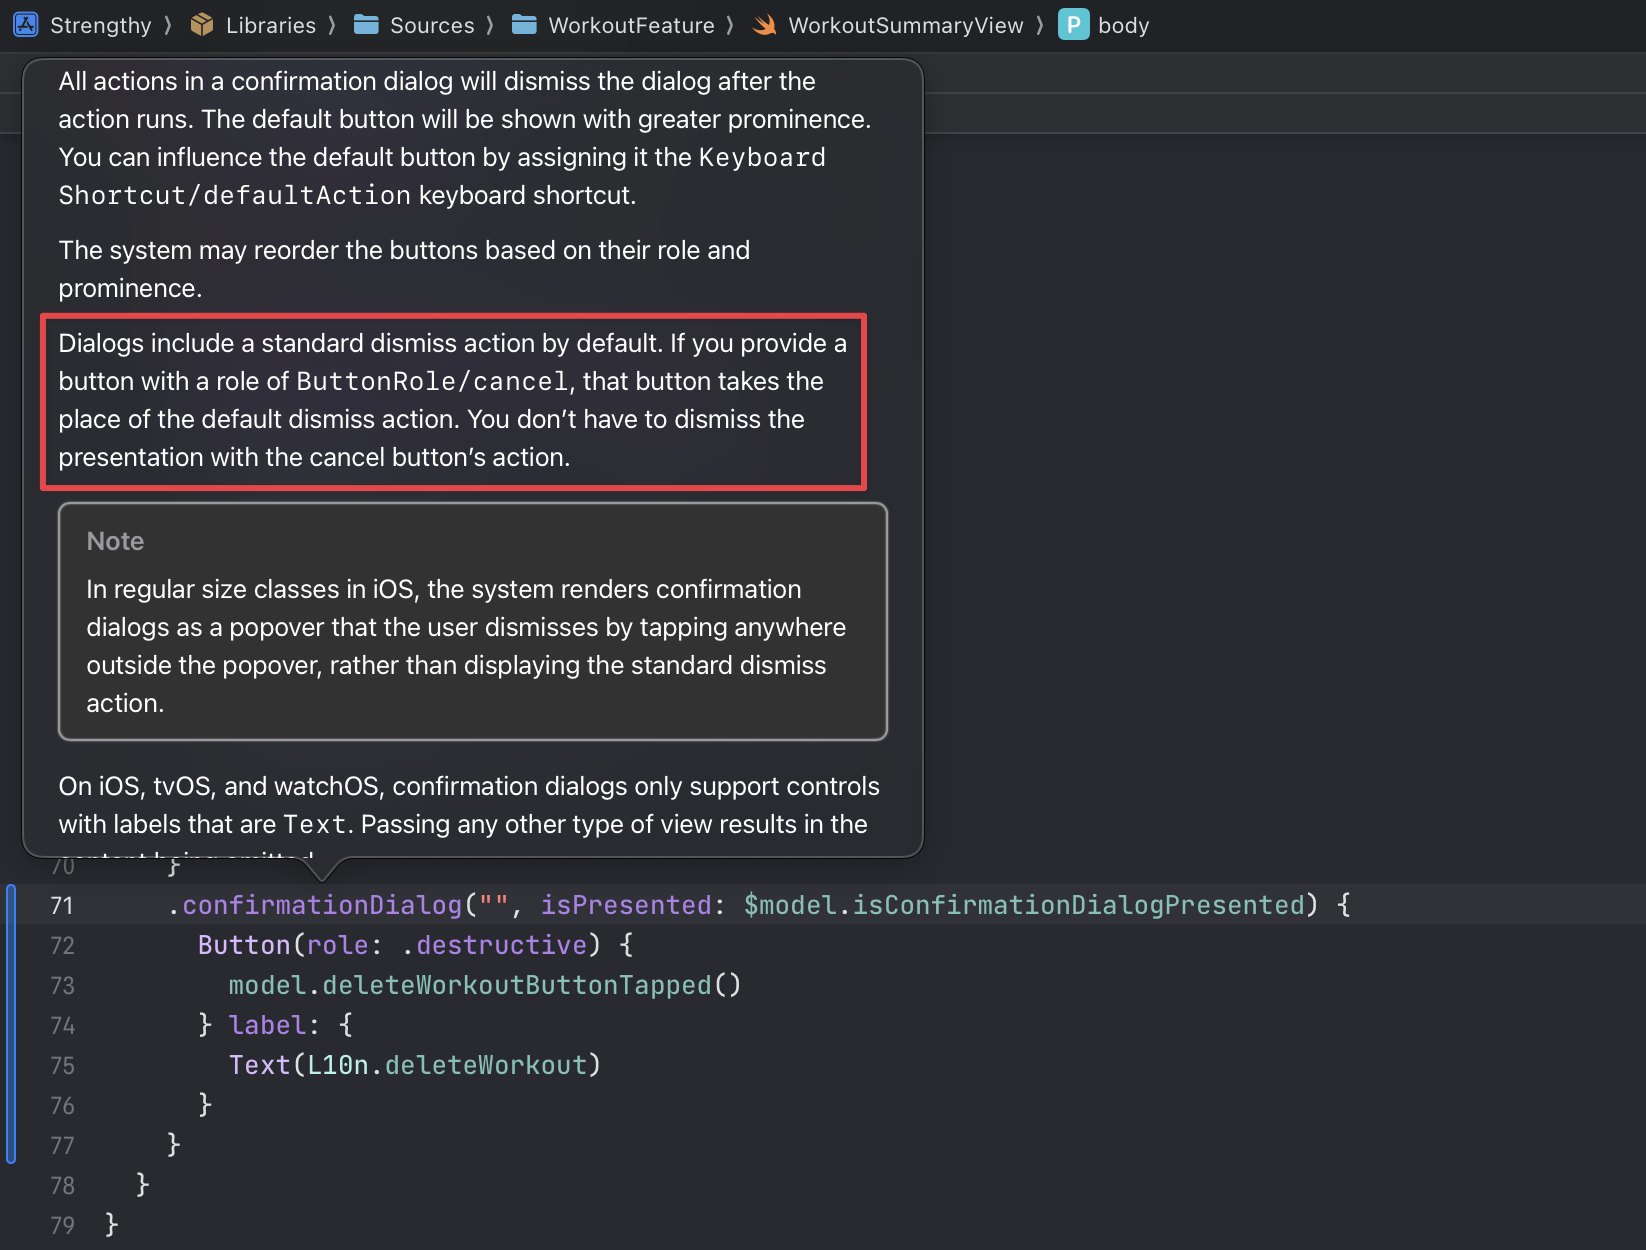This screenshot has height=1250, width=1646.
Task: Click ButtonRole/cancel code reference in popover
Action: 432,381
